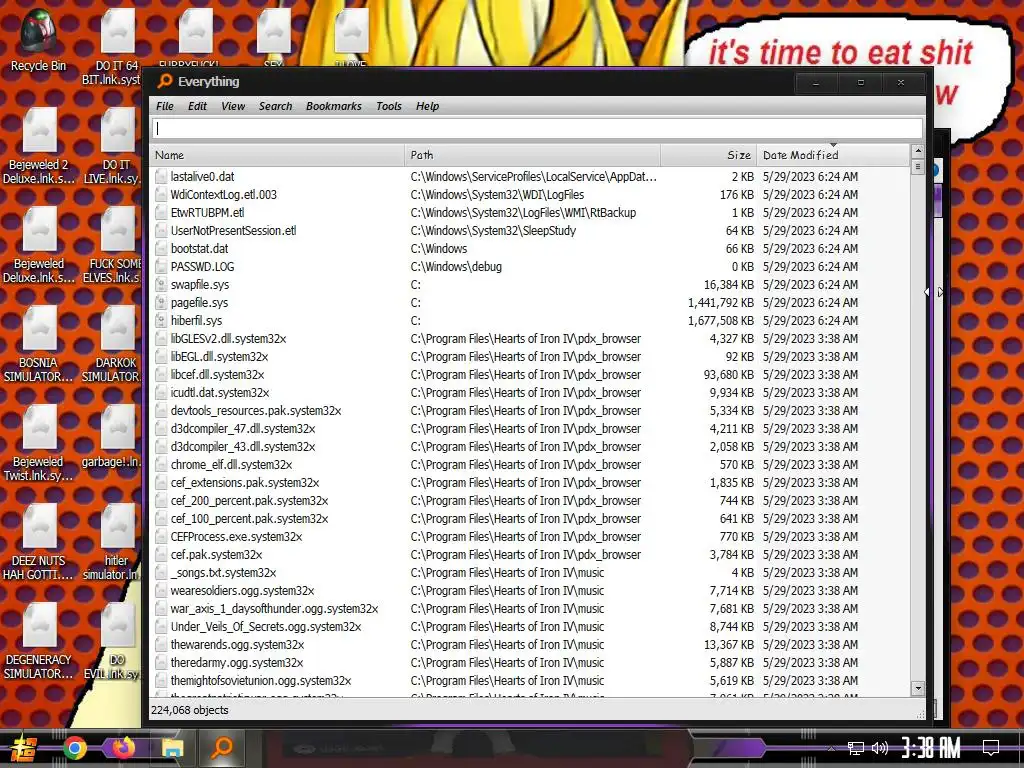Select the CEFProcess.exe.system32x result
1024x768 pixels.
(x=236, y=537)
